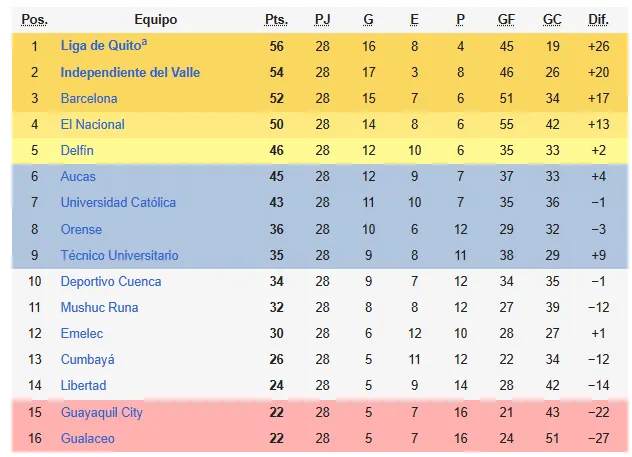Open the El Nacional team page

tap(93, 124)
